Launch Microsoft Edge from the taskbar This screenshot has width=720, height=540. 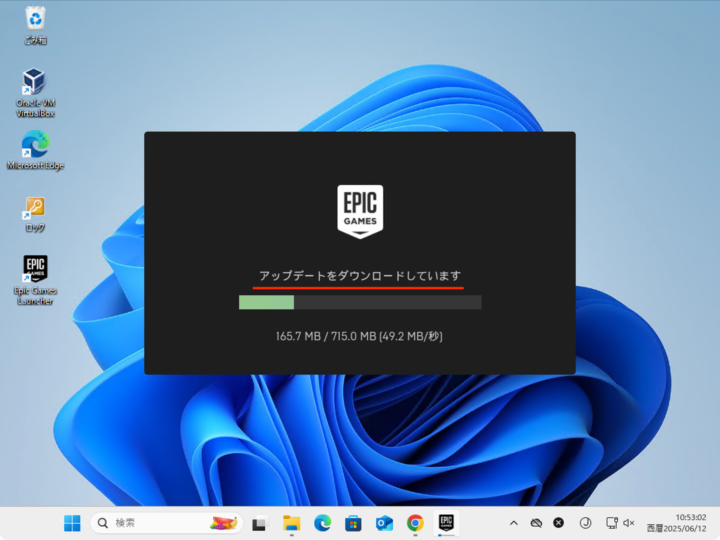click(322, 523)
